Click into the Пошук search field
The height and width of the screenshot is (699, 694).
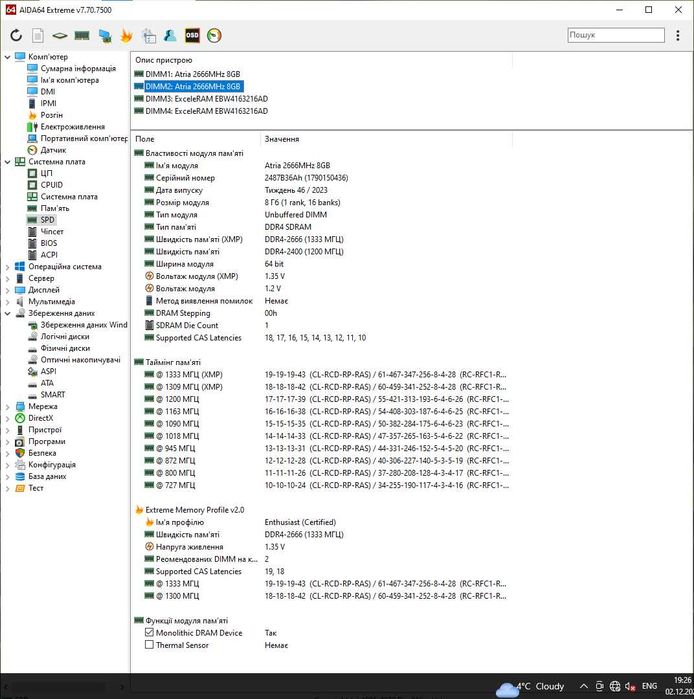(x=616, y=35)
